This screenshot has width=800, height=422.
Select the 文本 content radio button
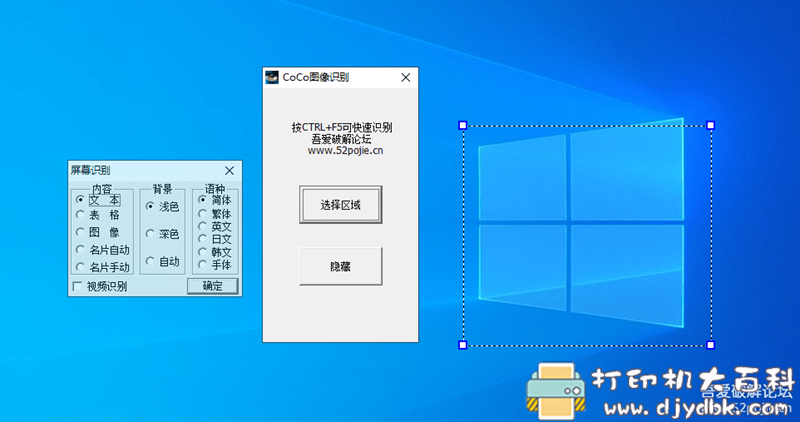pos(80,200)
